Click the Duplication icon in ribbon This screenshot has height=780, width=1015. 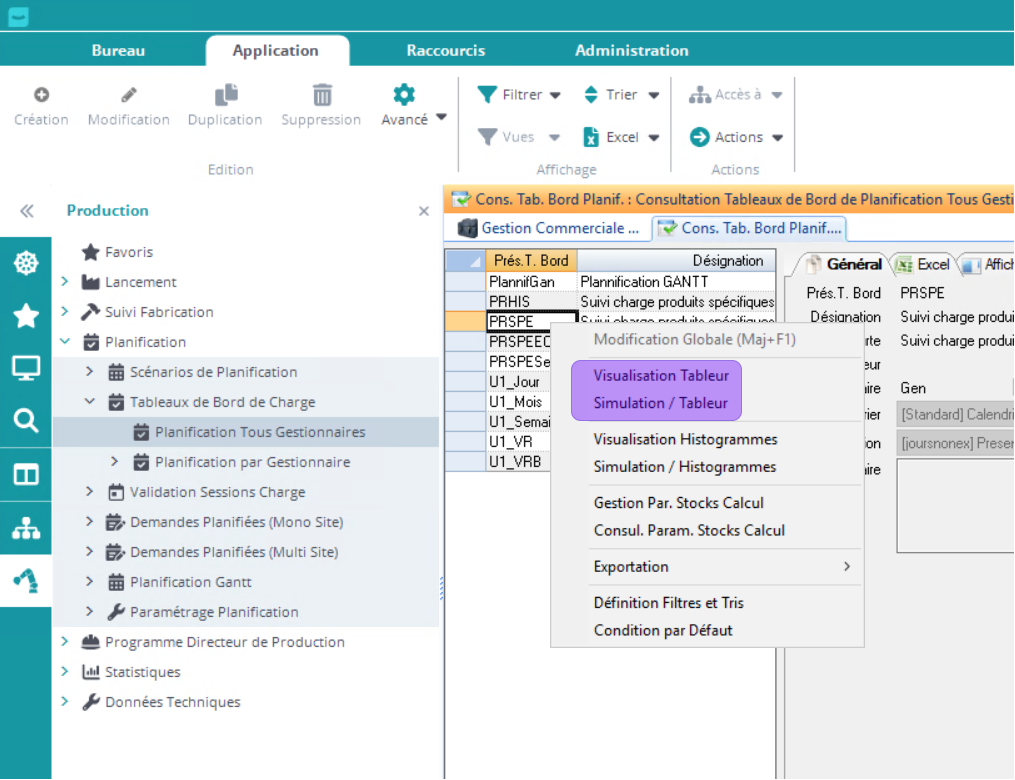pos(226,95)
